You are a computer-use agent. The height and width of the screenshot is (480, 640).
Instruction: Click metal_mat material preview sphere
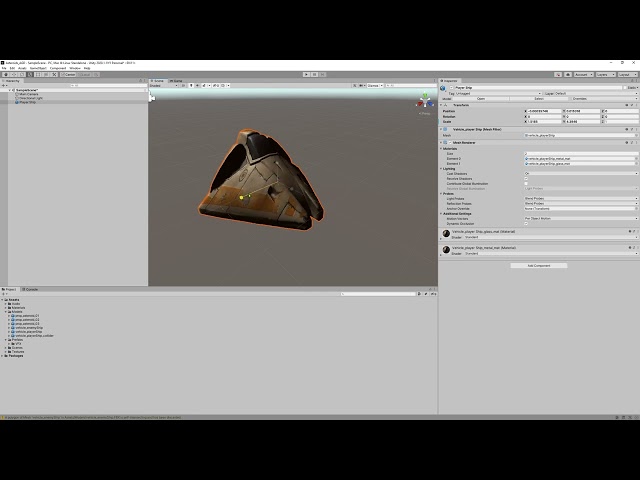446,249
